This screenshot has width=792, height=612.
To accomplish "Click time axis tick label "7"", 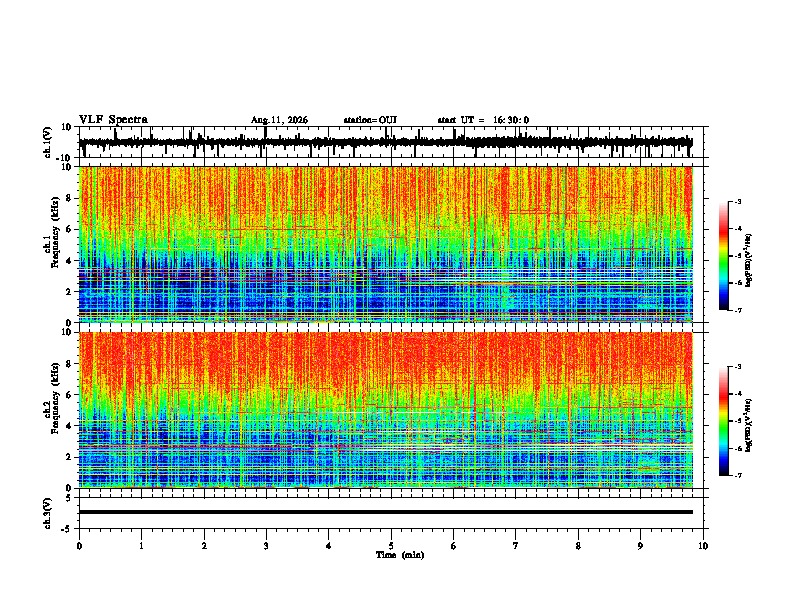I will (516, 546).
